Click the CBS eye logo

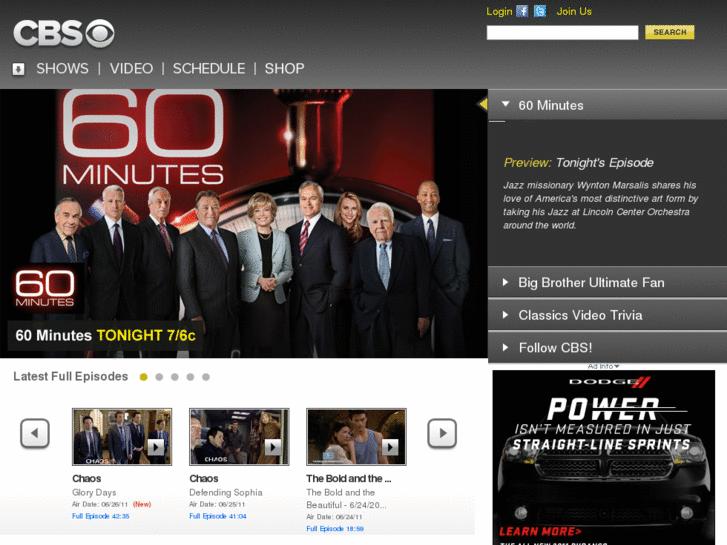tap(64, 33)
